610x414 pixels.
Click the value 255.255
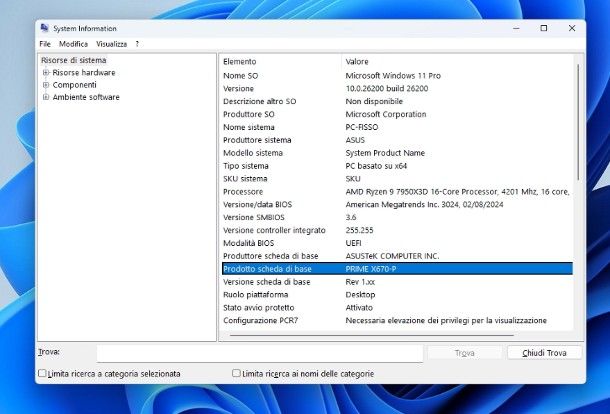[359, 230]
